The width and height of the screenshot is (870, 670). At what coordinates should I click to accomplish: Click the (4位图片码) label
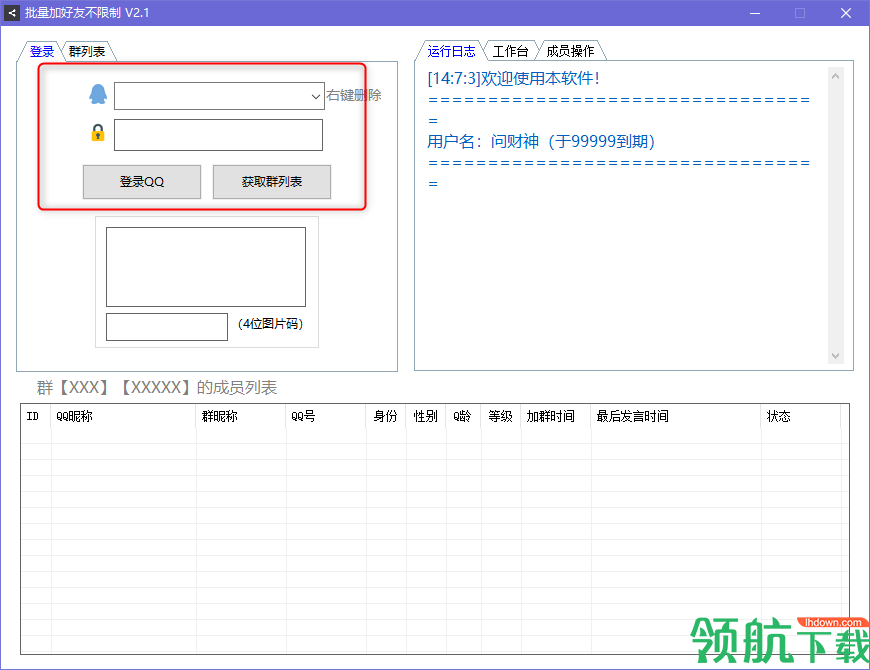click(270, 324)
